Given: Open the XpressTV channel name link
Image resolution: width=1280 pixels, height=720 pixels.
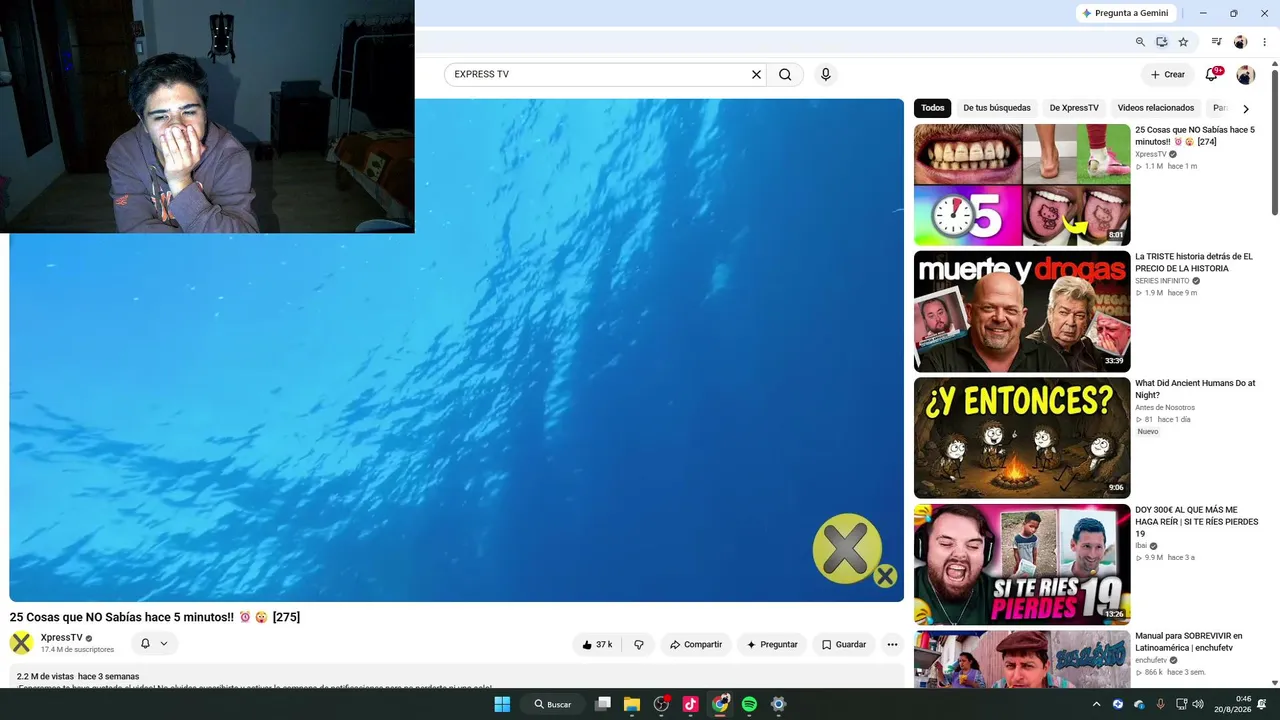Looking at the screenshot, I should [62, 638].
